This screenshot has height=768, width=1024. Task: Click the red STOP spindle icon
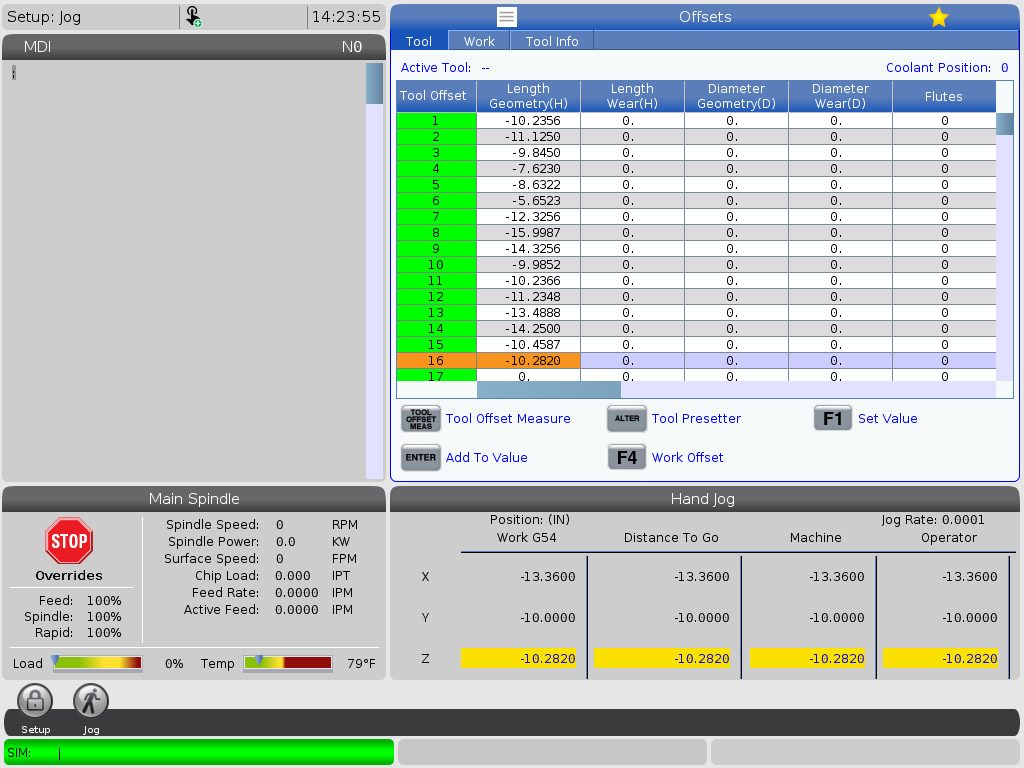pos(69,541)
